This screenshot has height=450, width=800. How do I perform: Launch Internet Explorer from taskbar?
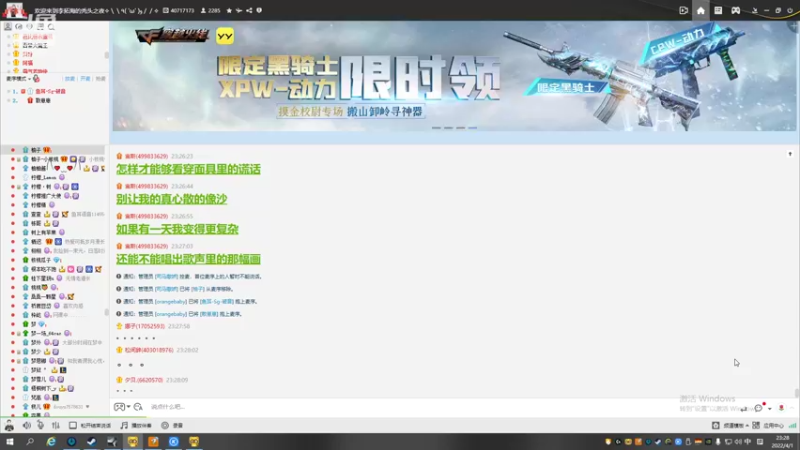point(51,441)
